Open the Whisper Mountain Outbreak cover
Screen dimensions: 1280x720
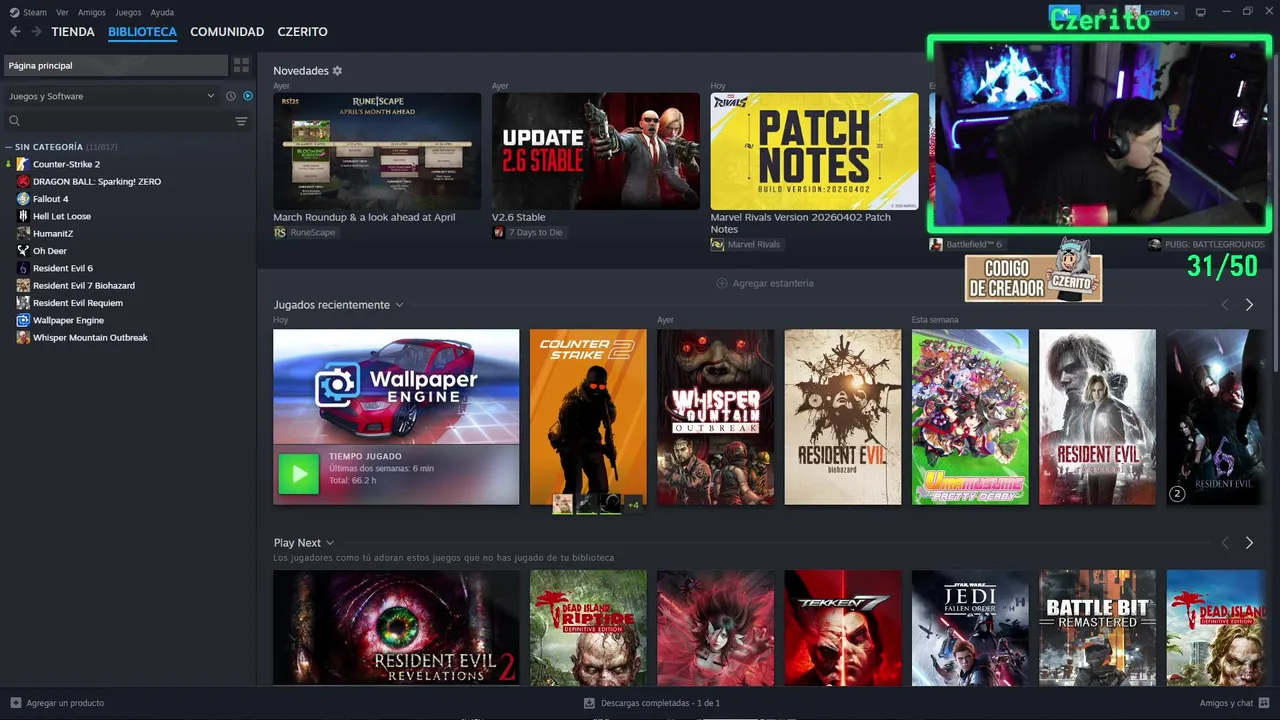click(x=715, y=417)
